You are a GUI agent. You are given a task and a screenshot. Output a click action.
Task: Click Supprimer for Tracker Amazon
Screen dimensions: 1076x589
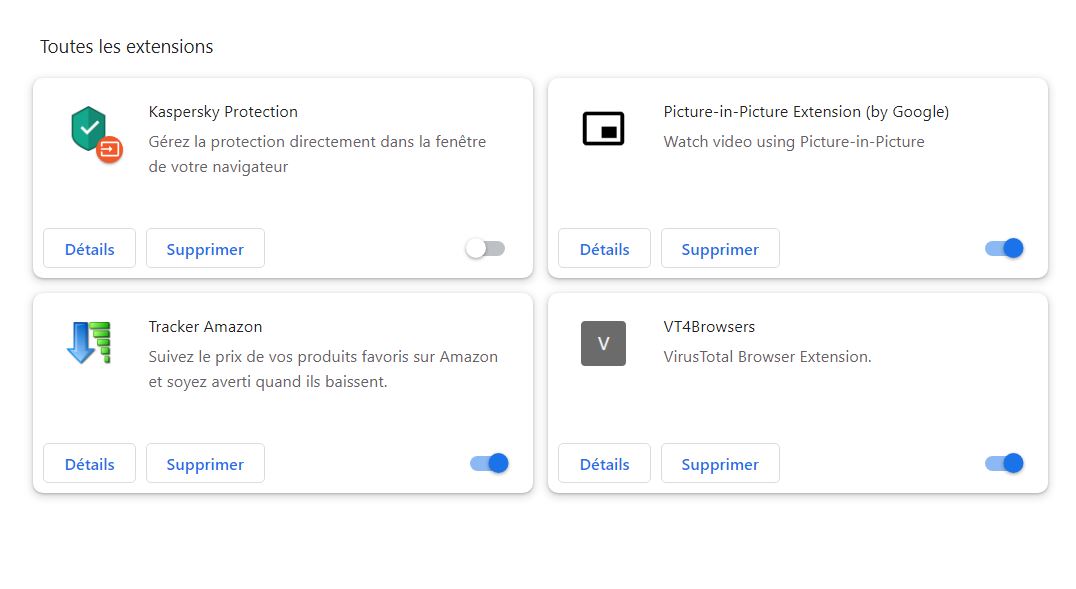[205, 463]
